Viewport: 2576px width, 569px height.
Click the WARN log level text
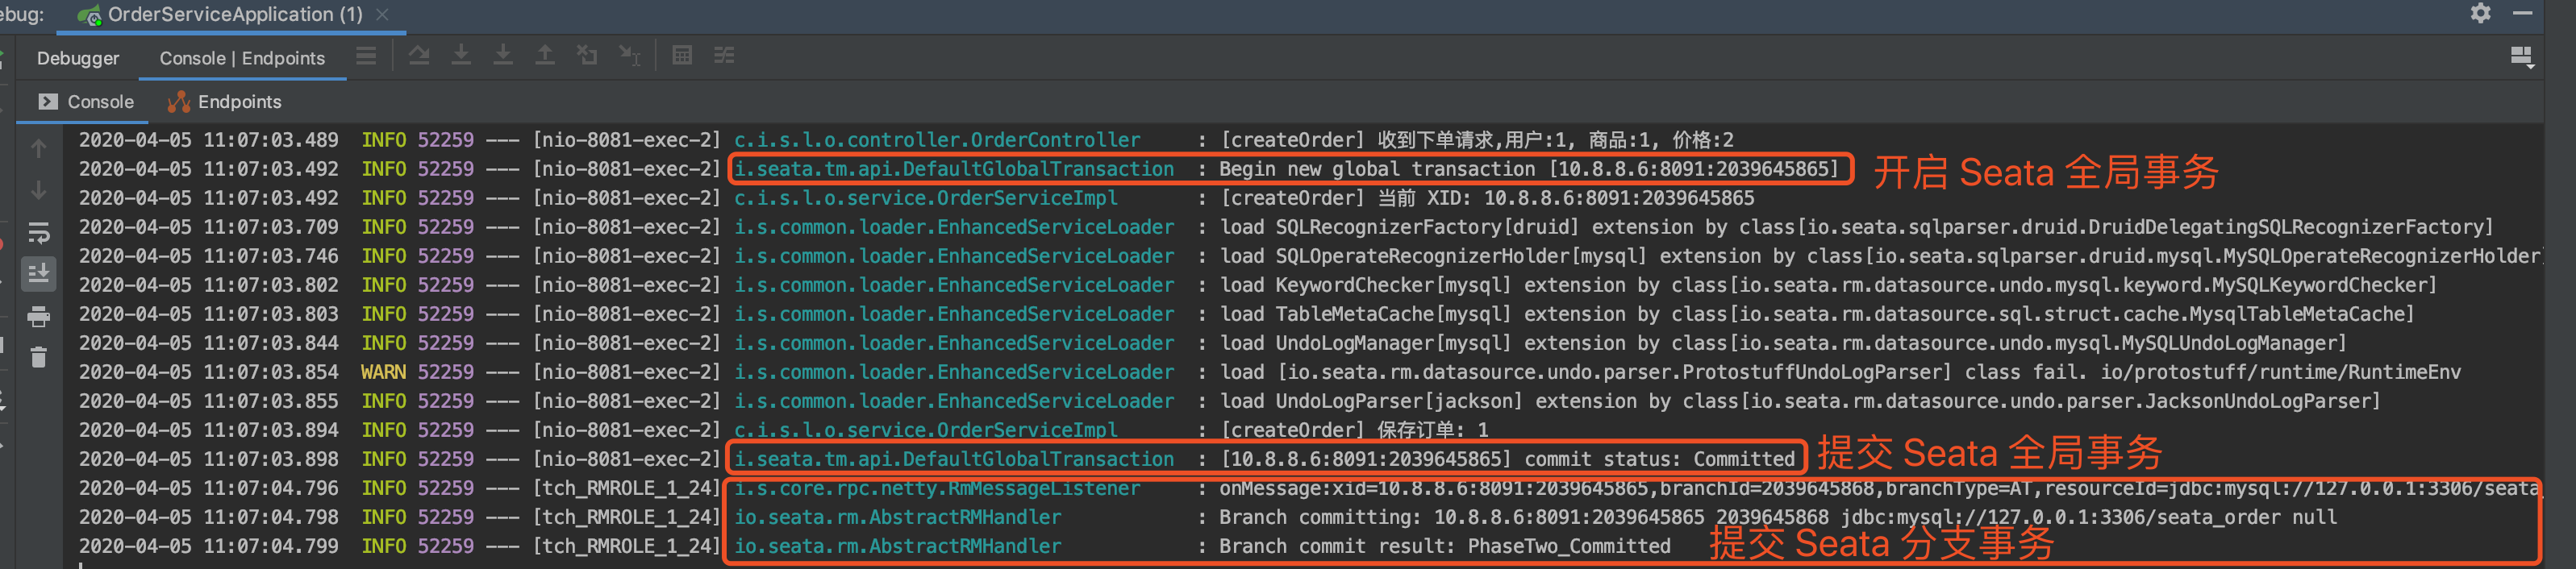(x=383, y=372)
